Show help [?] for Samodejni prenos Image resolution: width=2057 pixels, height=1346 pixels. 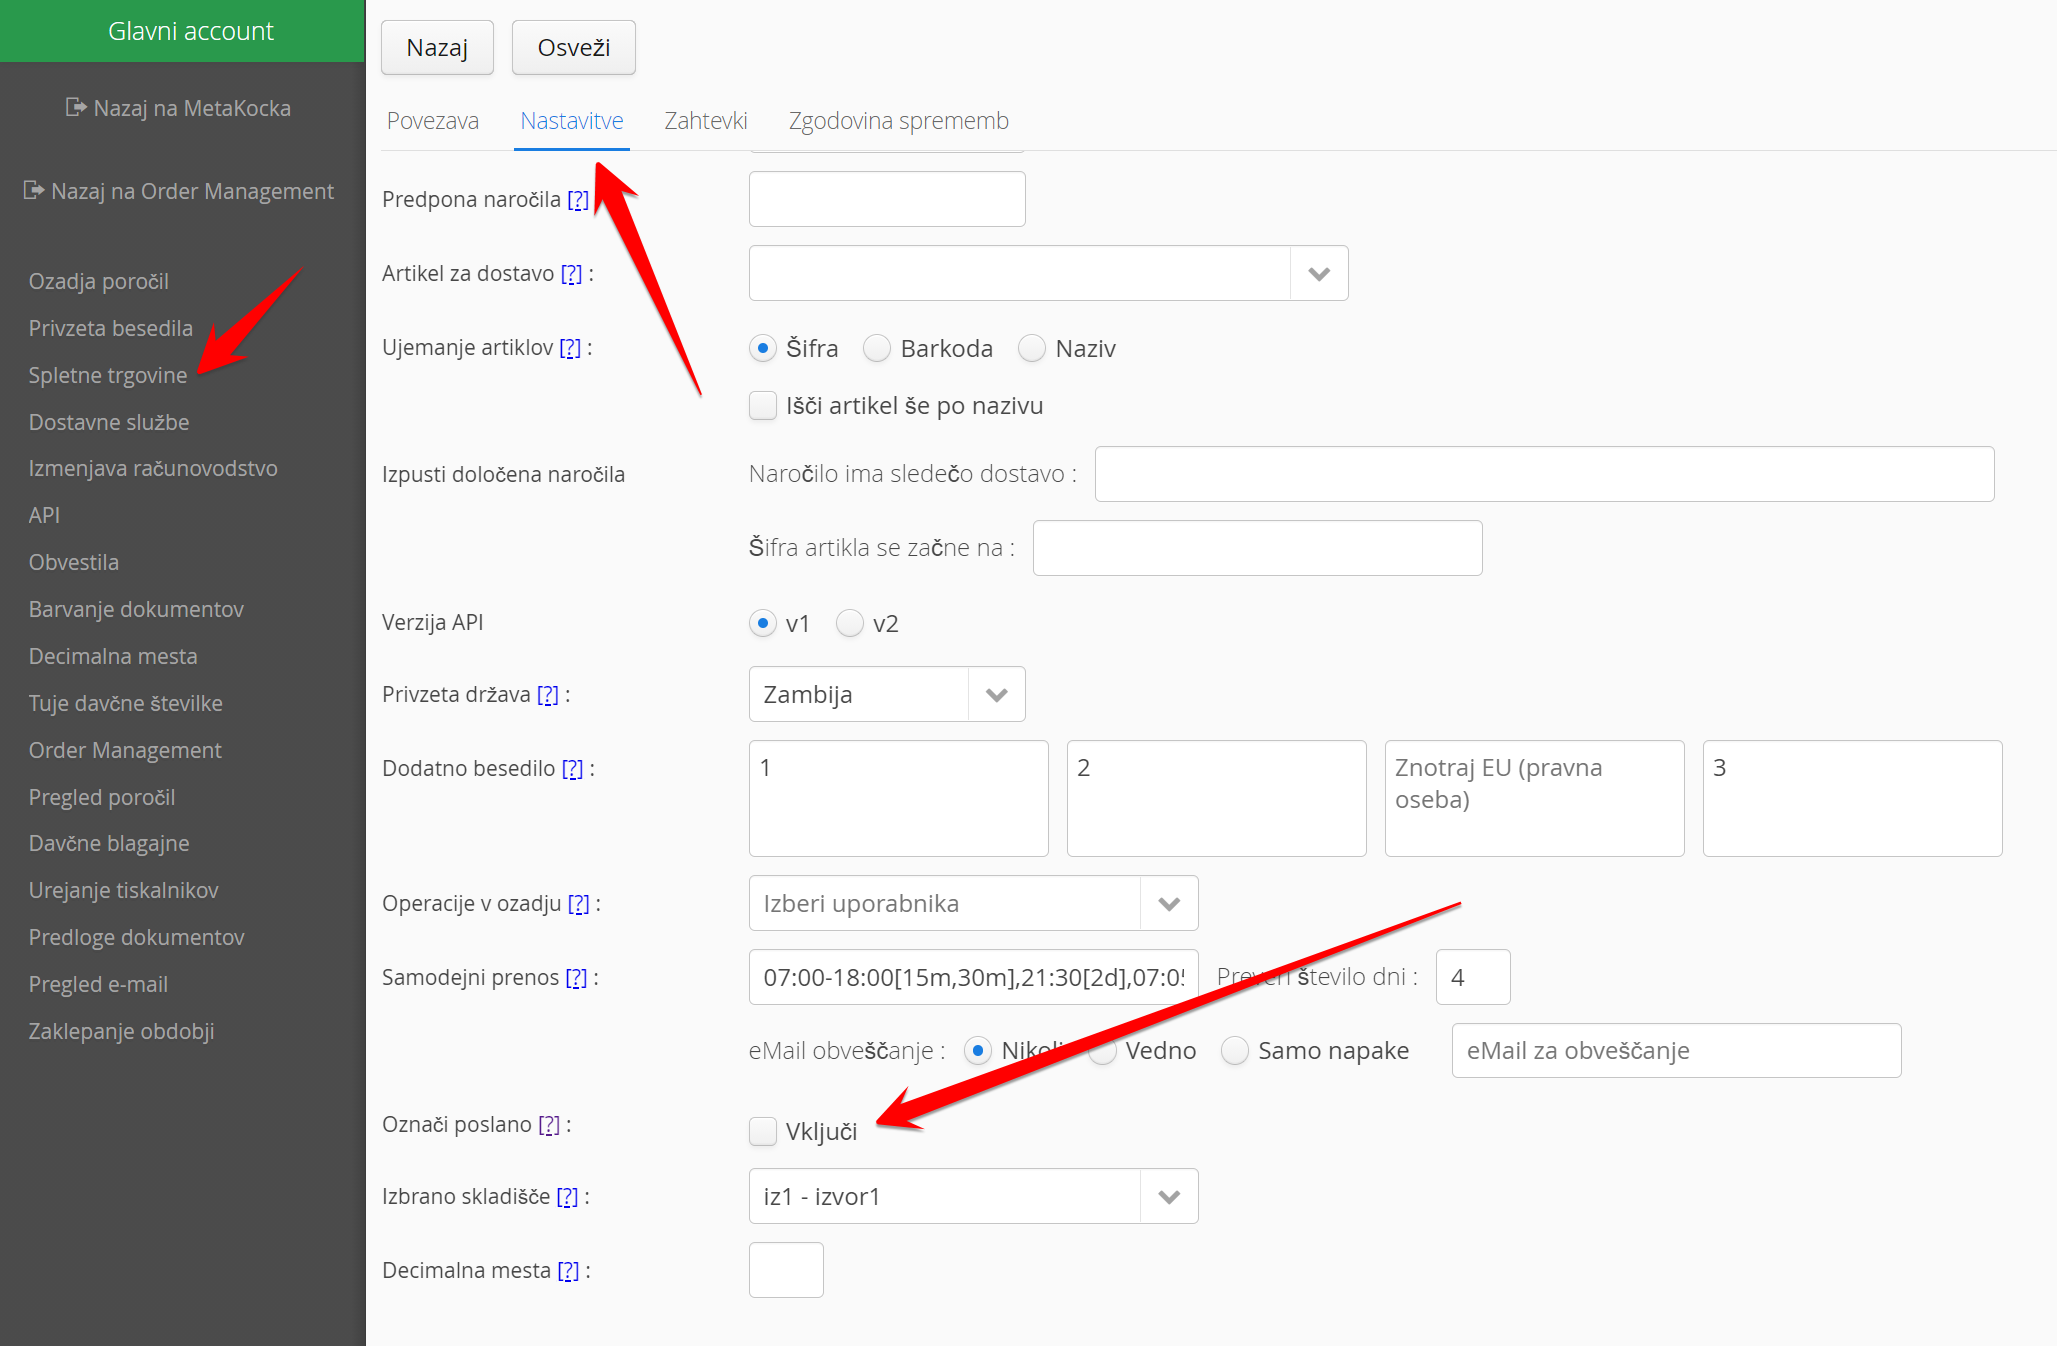pos(576,978)
